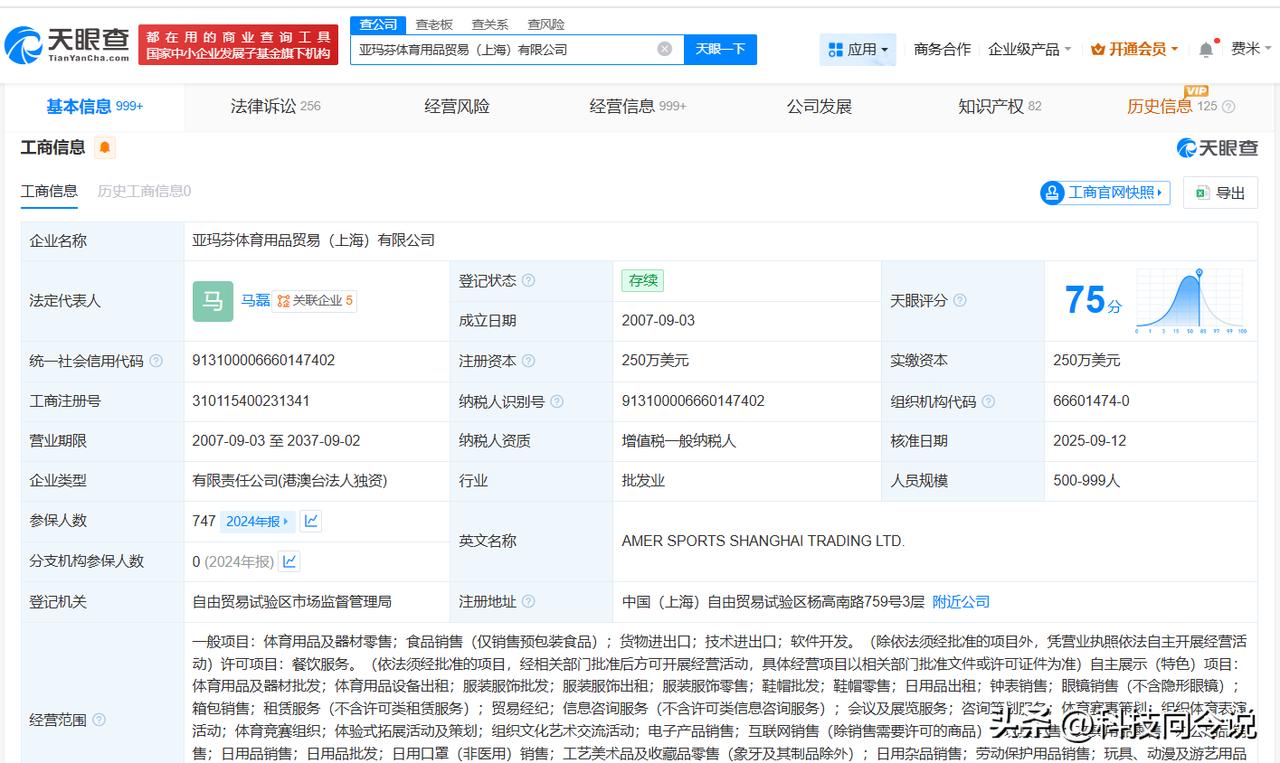Click the credit code 913100006660147402 beside 统一社会信用代码
The image size is (1280, 763).
tap(264, 361)
